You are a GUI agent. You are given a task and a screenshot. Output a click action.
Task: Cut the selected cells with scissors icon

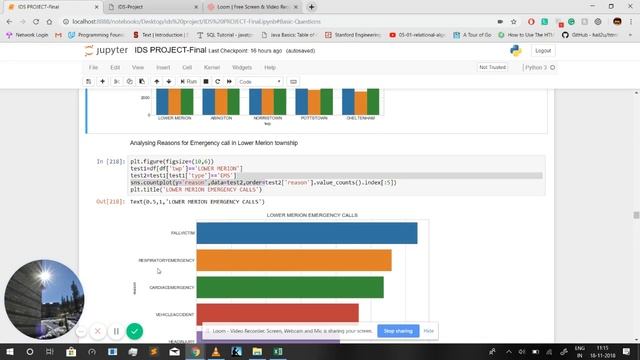pos(117,82)
